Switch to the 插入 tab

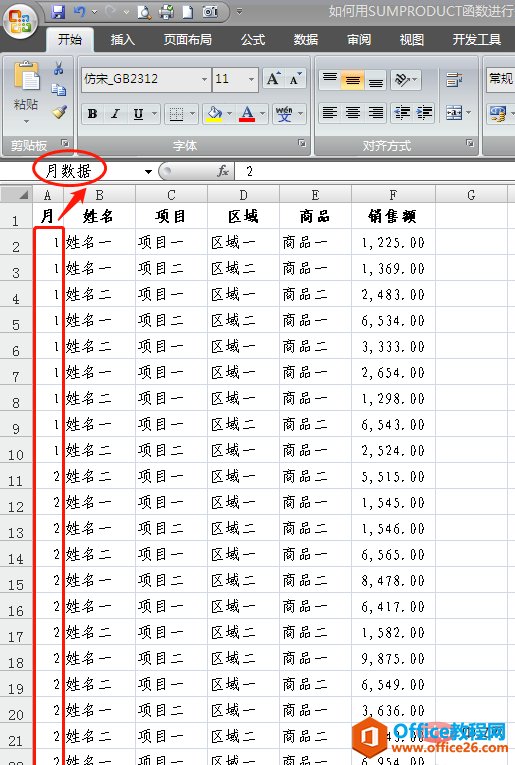(x=122, y=40)
